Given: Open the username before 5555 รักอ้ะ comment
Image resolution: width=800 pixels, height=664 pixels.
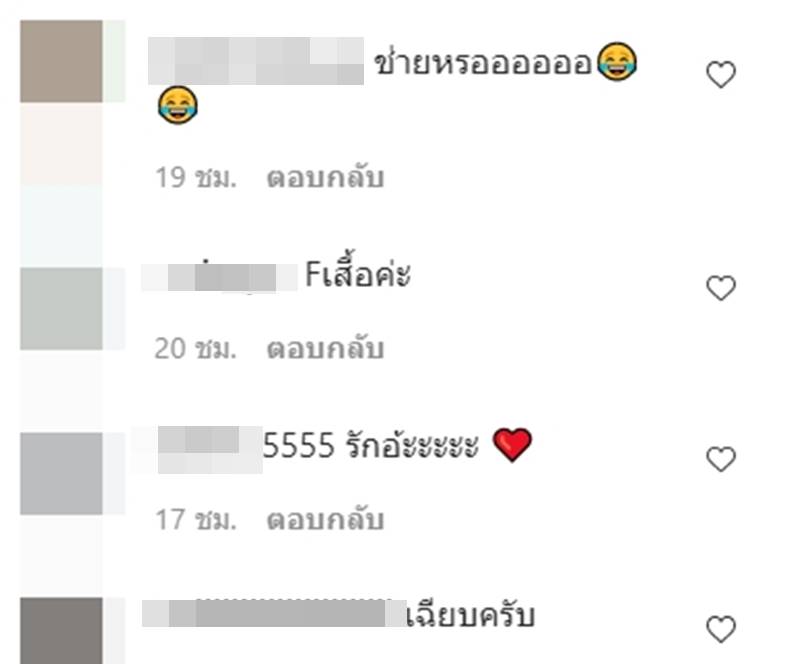Looking at the screenshot, I should pyautogui.click(x=210, y=450).
